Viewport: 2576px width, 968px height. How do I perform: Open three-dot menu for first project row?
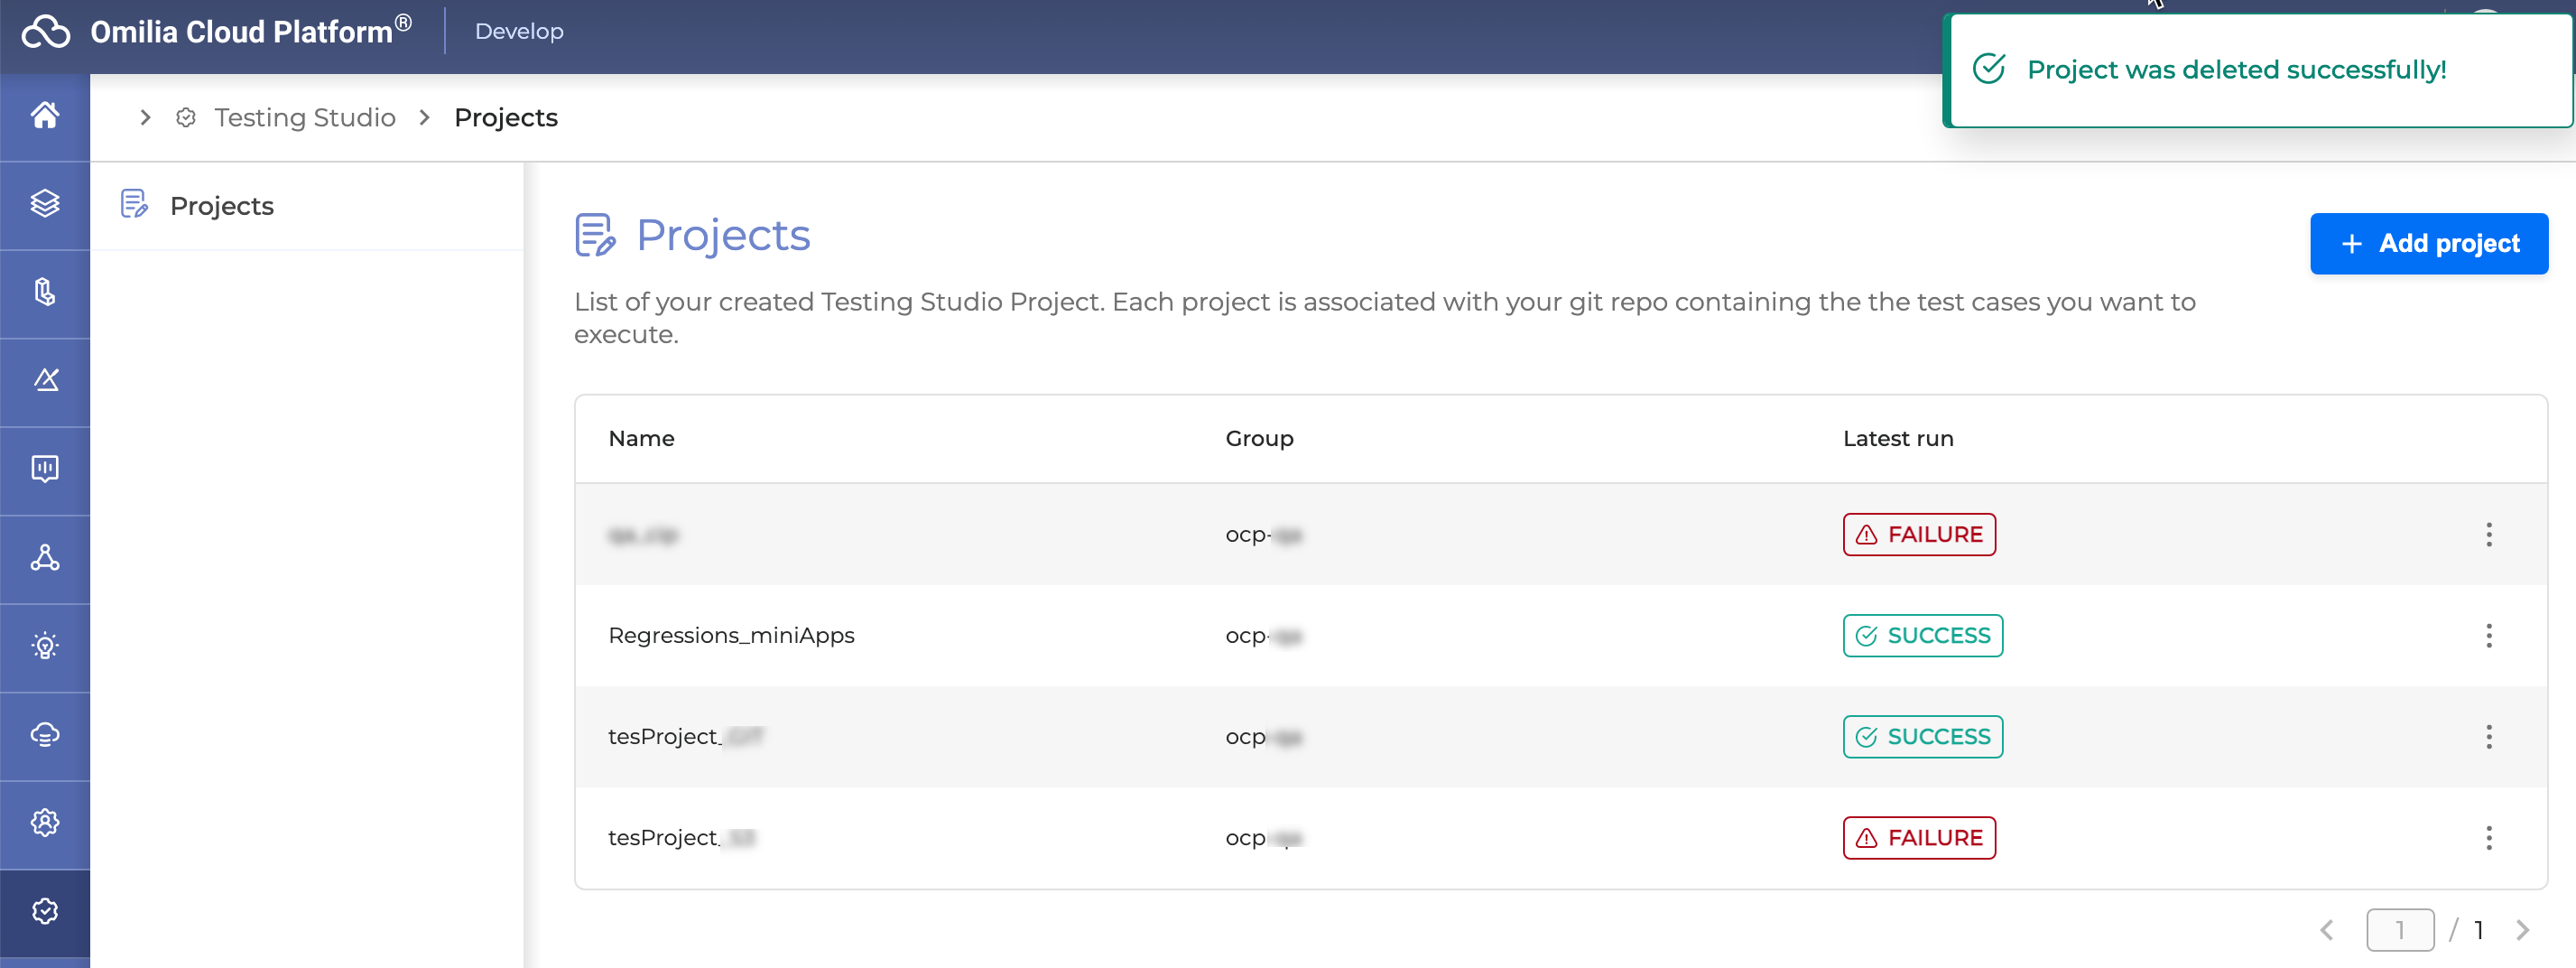click(x=2488, y=535)
